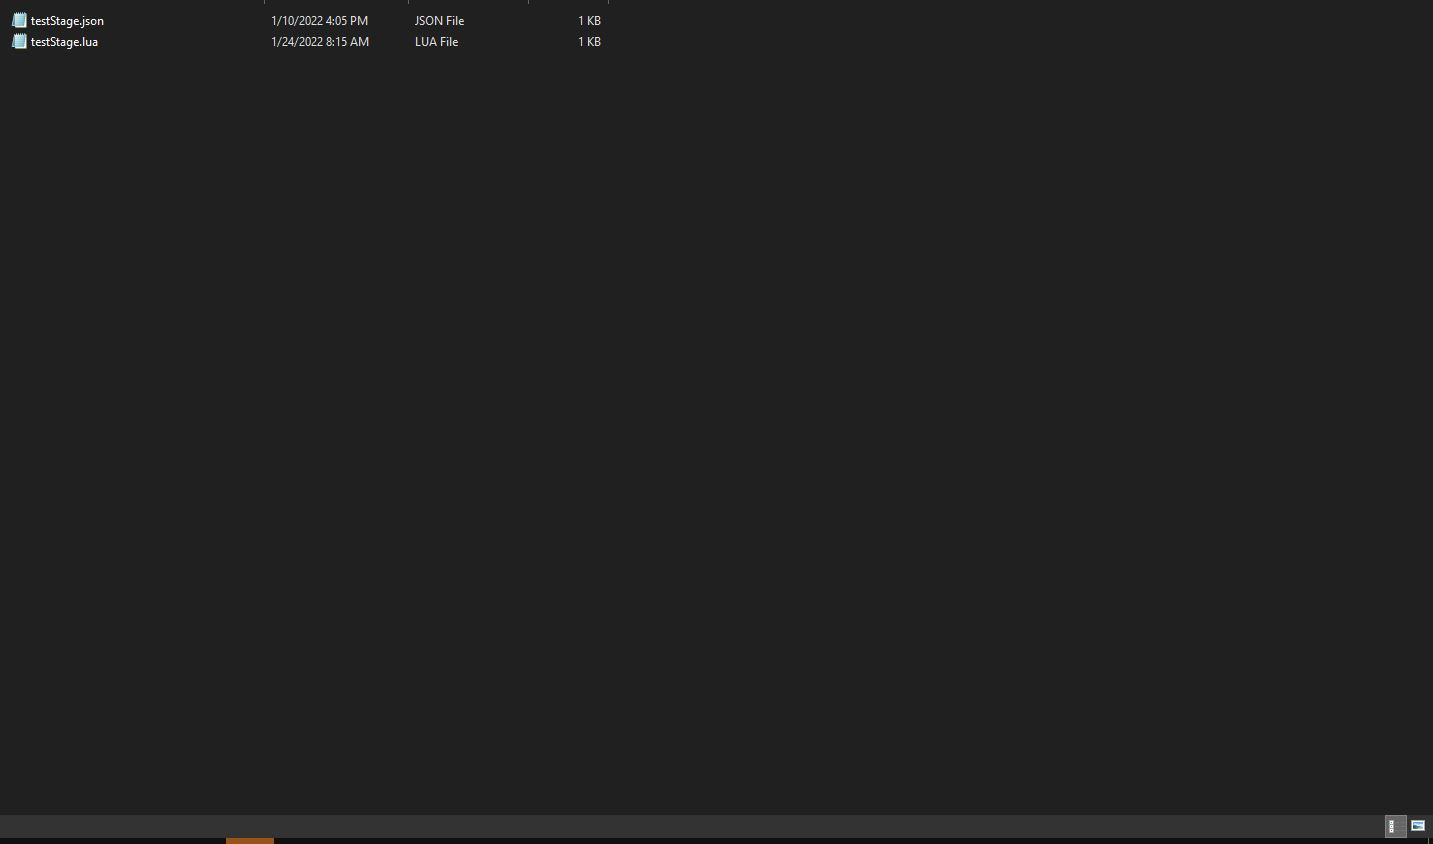Click the JSON File type entry
This screenshot has height=844, width=1433.
point(439,21)
